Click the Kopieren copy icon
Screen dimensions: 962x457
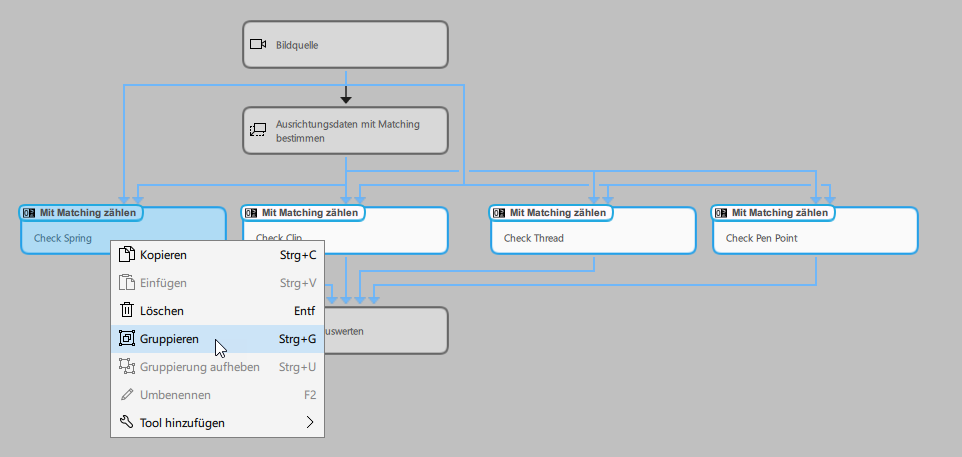pyautogui.click(x=126, y=255)
